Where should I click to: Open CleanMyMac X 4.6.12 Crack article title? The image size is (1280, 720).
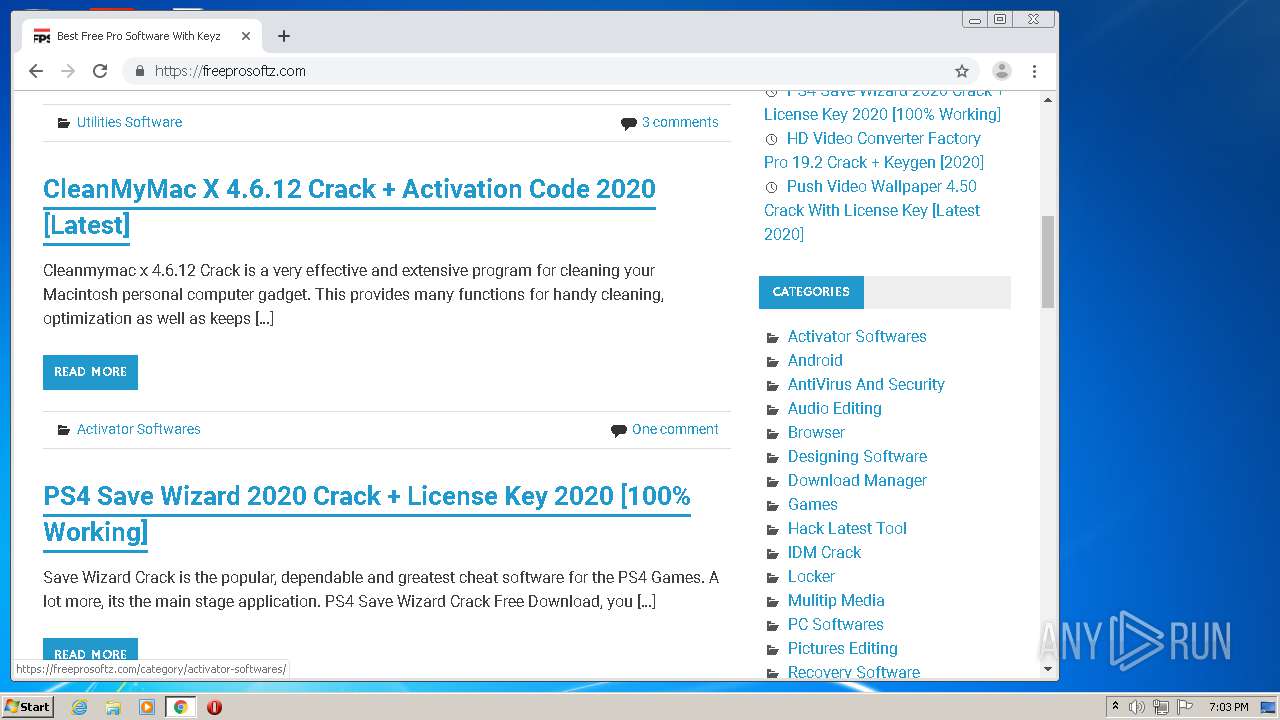click(349, 207)
